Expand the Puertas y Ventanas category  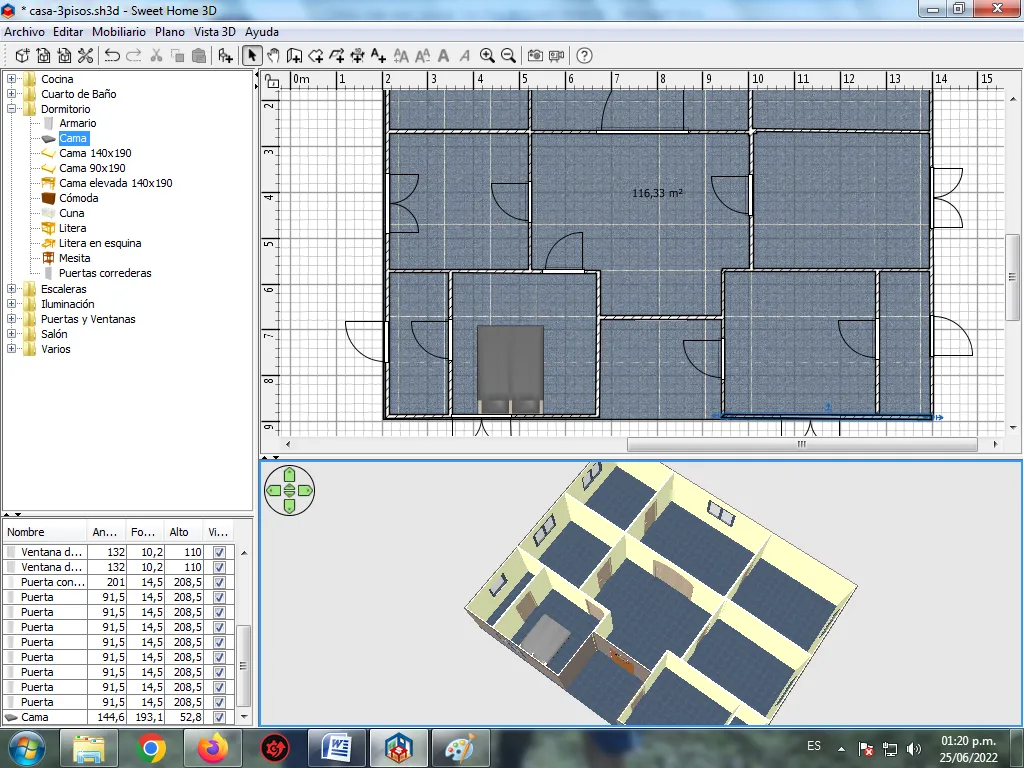coord(11,319)
